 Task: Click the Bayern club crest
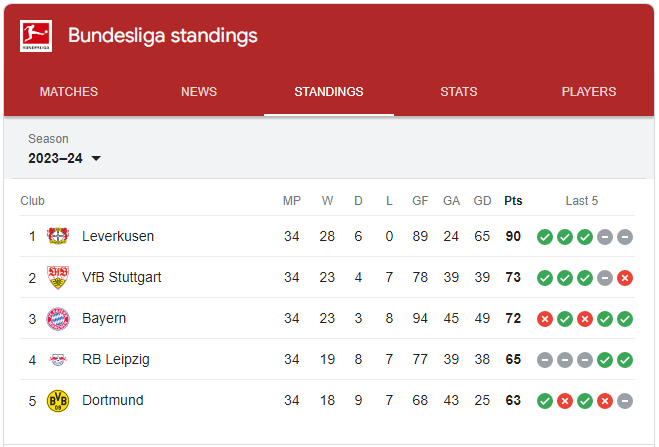(58, 319)
